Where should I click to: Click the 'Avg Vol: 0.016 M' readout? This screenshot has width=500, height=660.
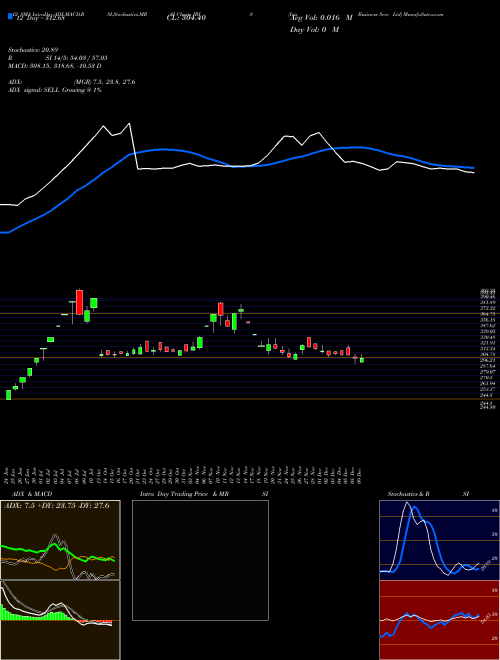[321, 18]
